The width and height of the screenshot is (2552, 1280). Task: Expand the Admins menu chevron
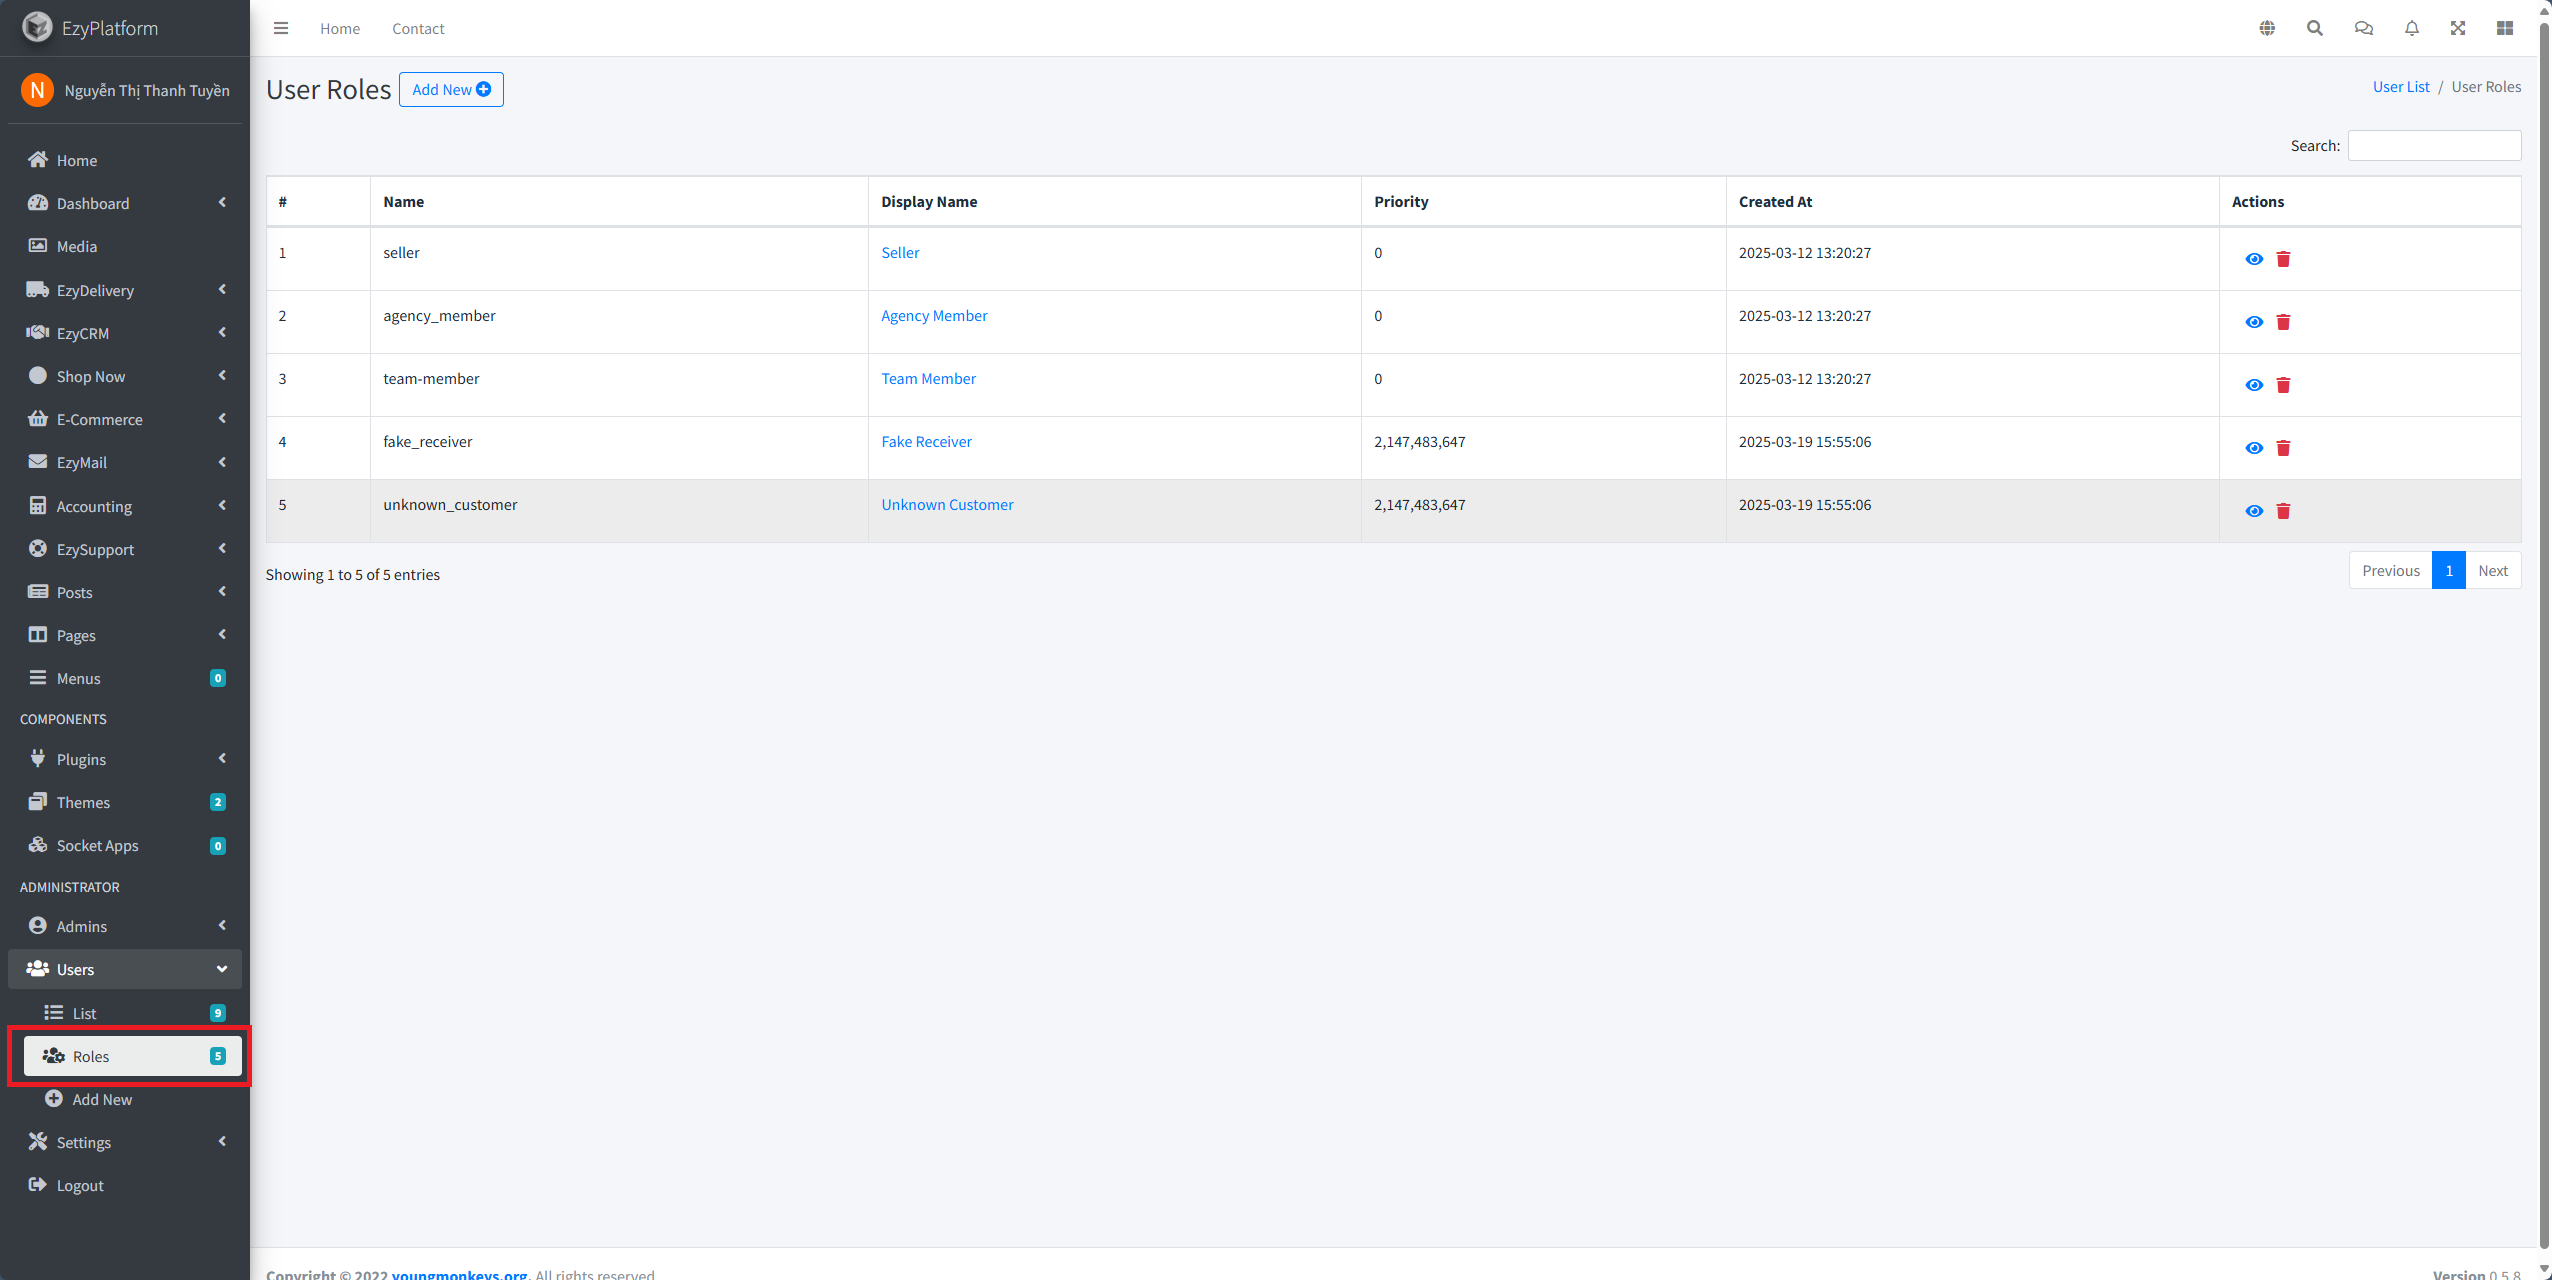[x=222, y=925]
